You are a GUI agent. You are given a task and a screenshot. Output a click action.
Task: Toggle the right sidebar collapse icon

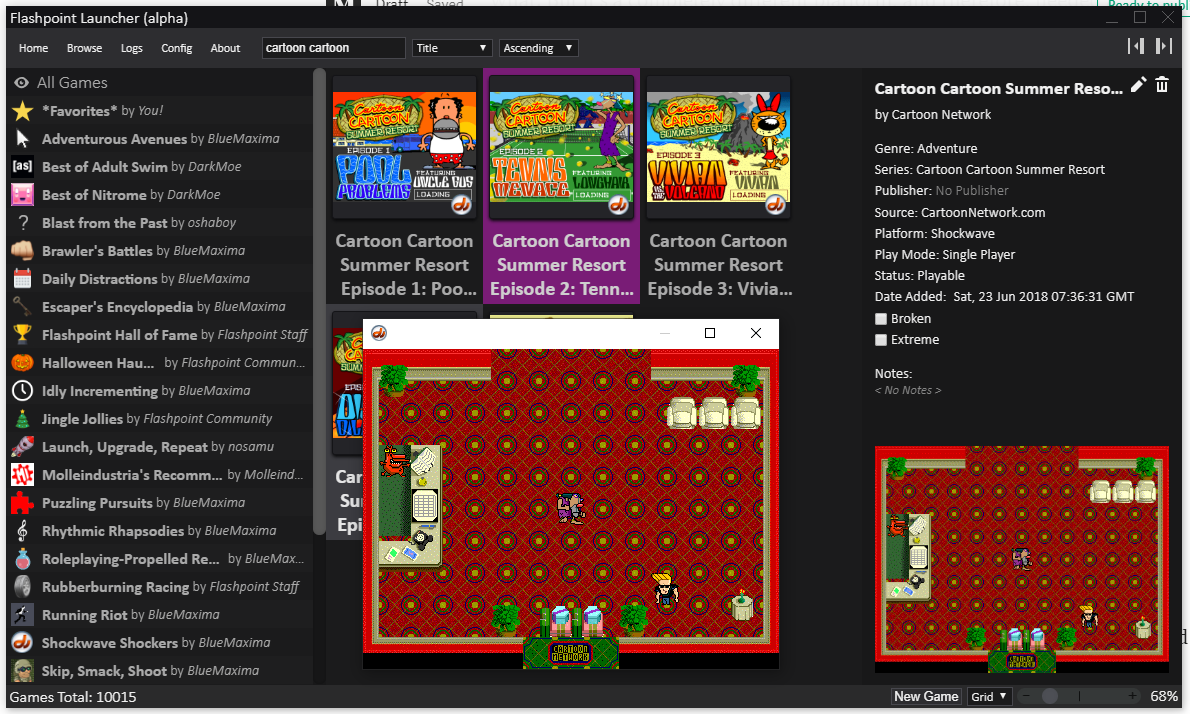[x=1163, y=46]
